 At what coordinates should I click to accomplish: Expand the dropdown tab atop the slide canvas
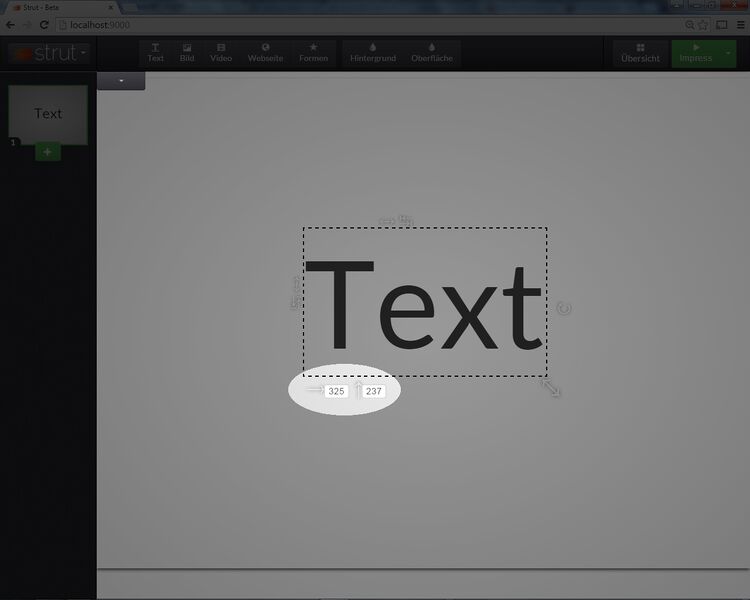click(121, 80)
